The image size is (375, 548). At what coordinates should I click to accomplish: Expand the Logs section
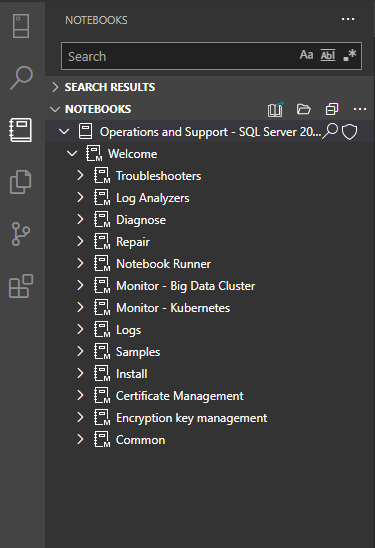pyautogui.click(x=80, y=330)
